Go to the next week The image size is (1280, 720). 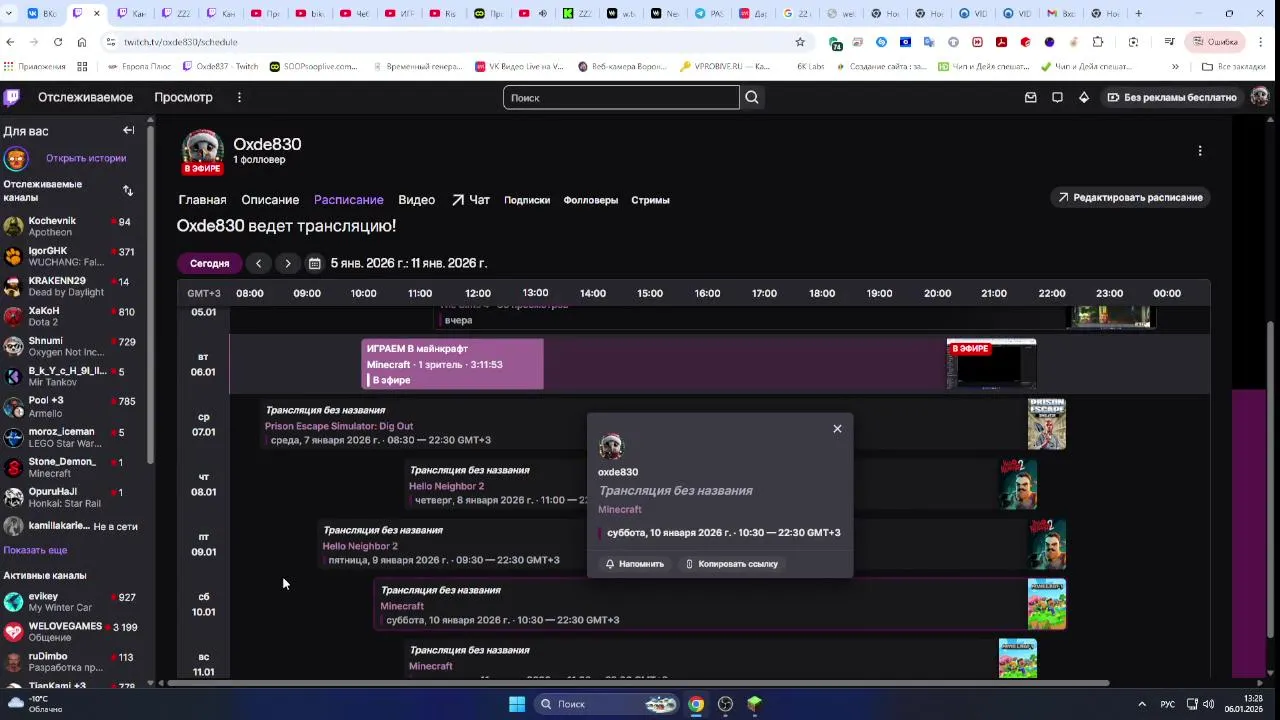tap(288, 263)
